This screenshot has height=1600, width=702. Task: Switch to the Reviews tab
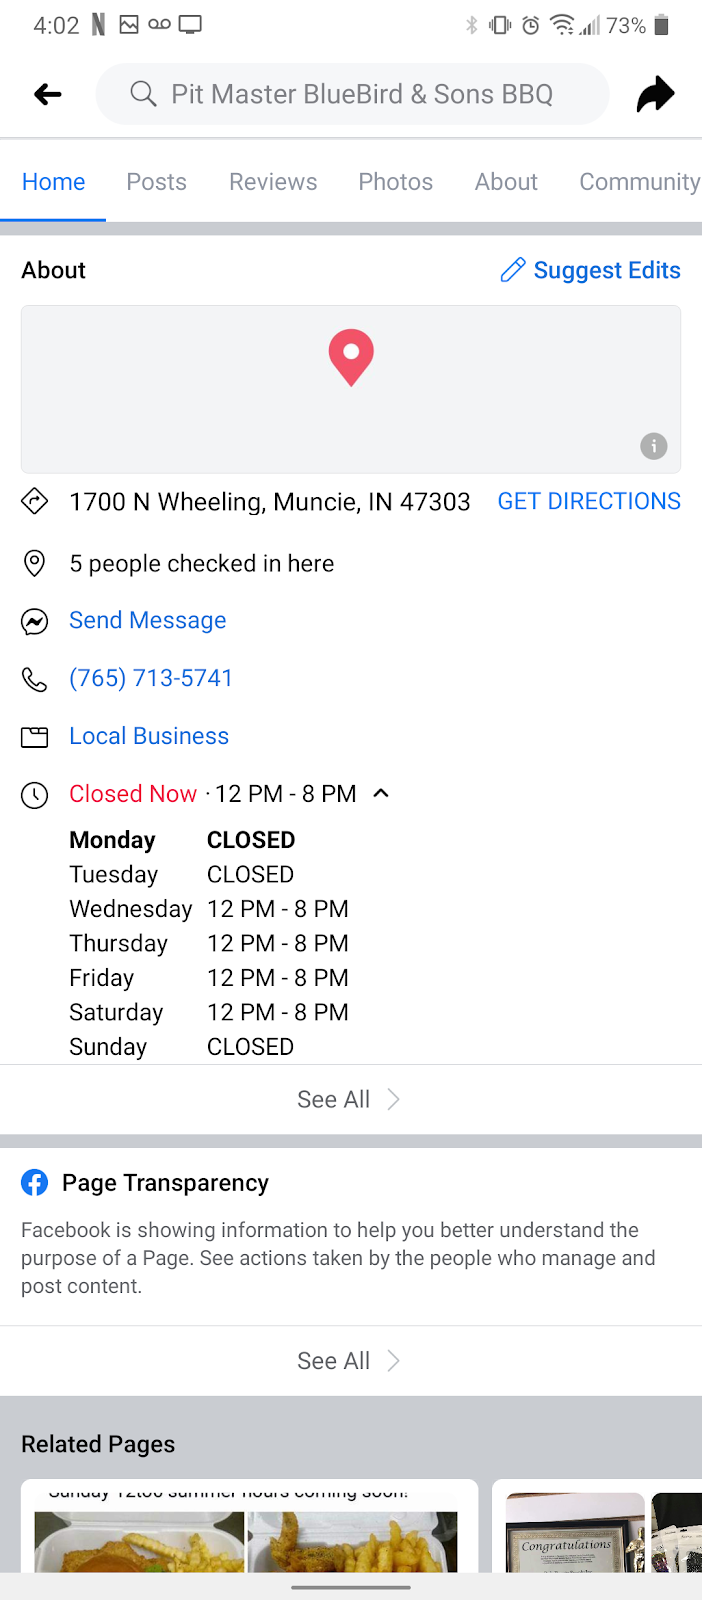[x=272, y=181]
